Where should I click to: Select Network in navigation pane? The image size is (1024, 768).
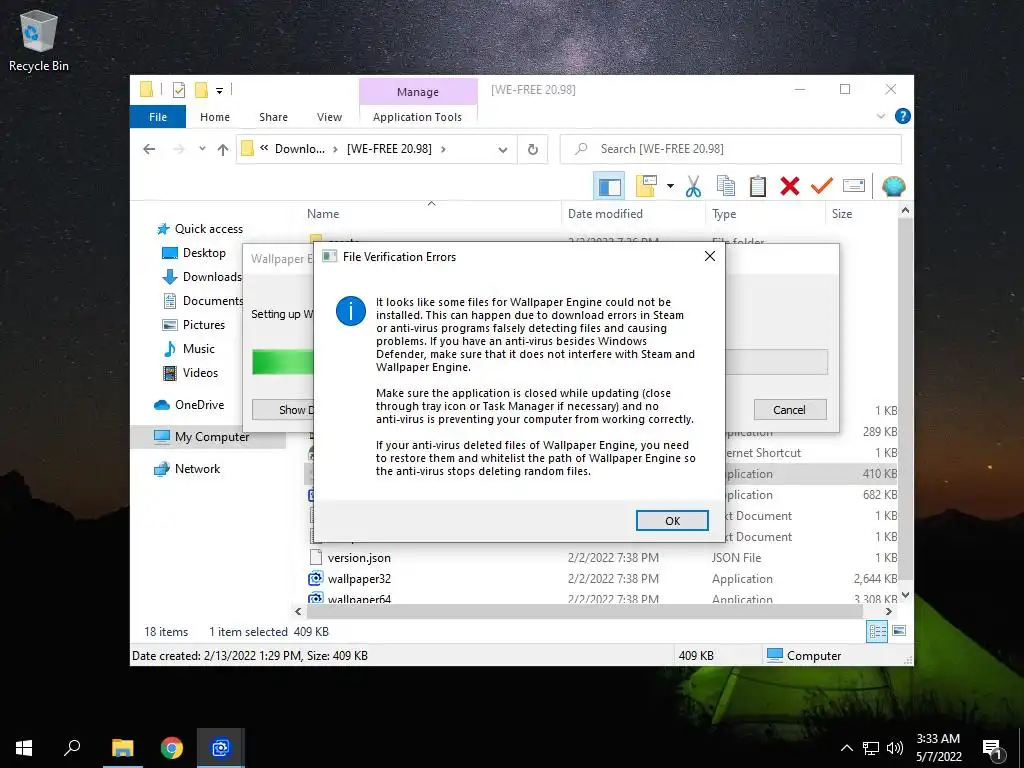187,469
